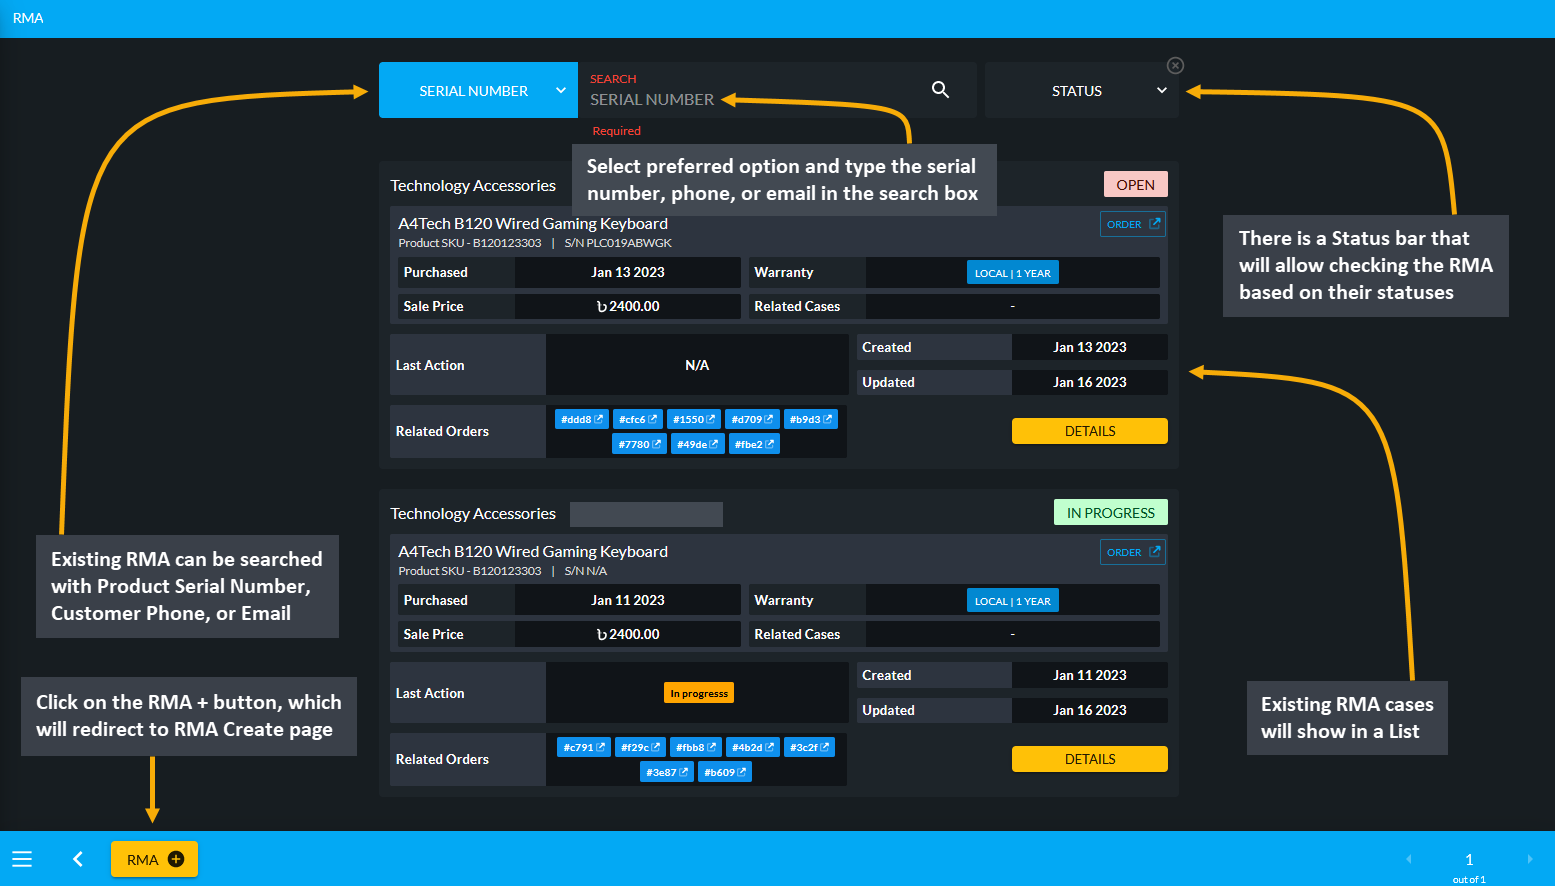
Task: Click the N/A last action value
Action: coord(697,365)
